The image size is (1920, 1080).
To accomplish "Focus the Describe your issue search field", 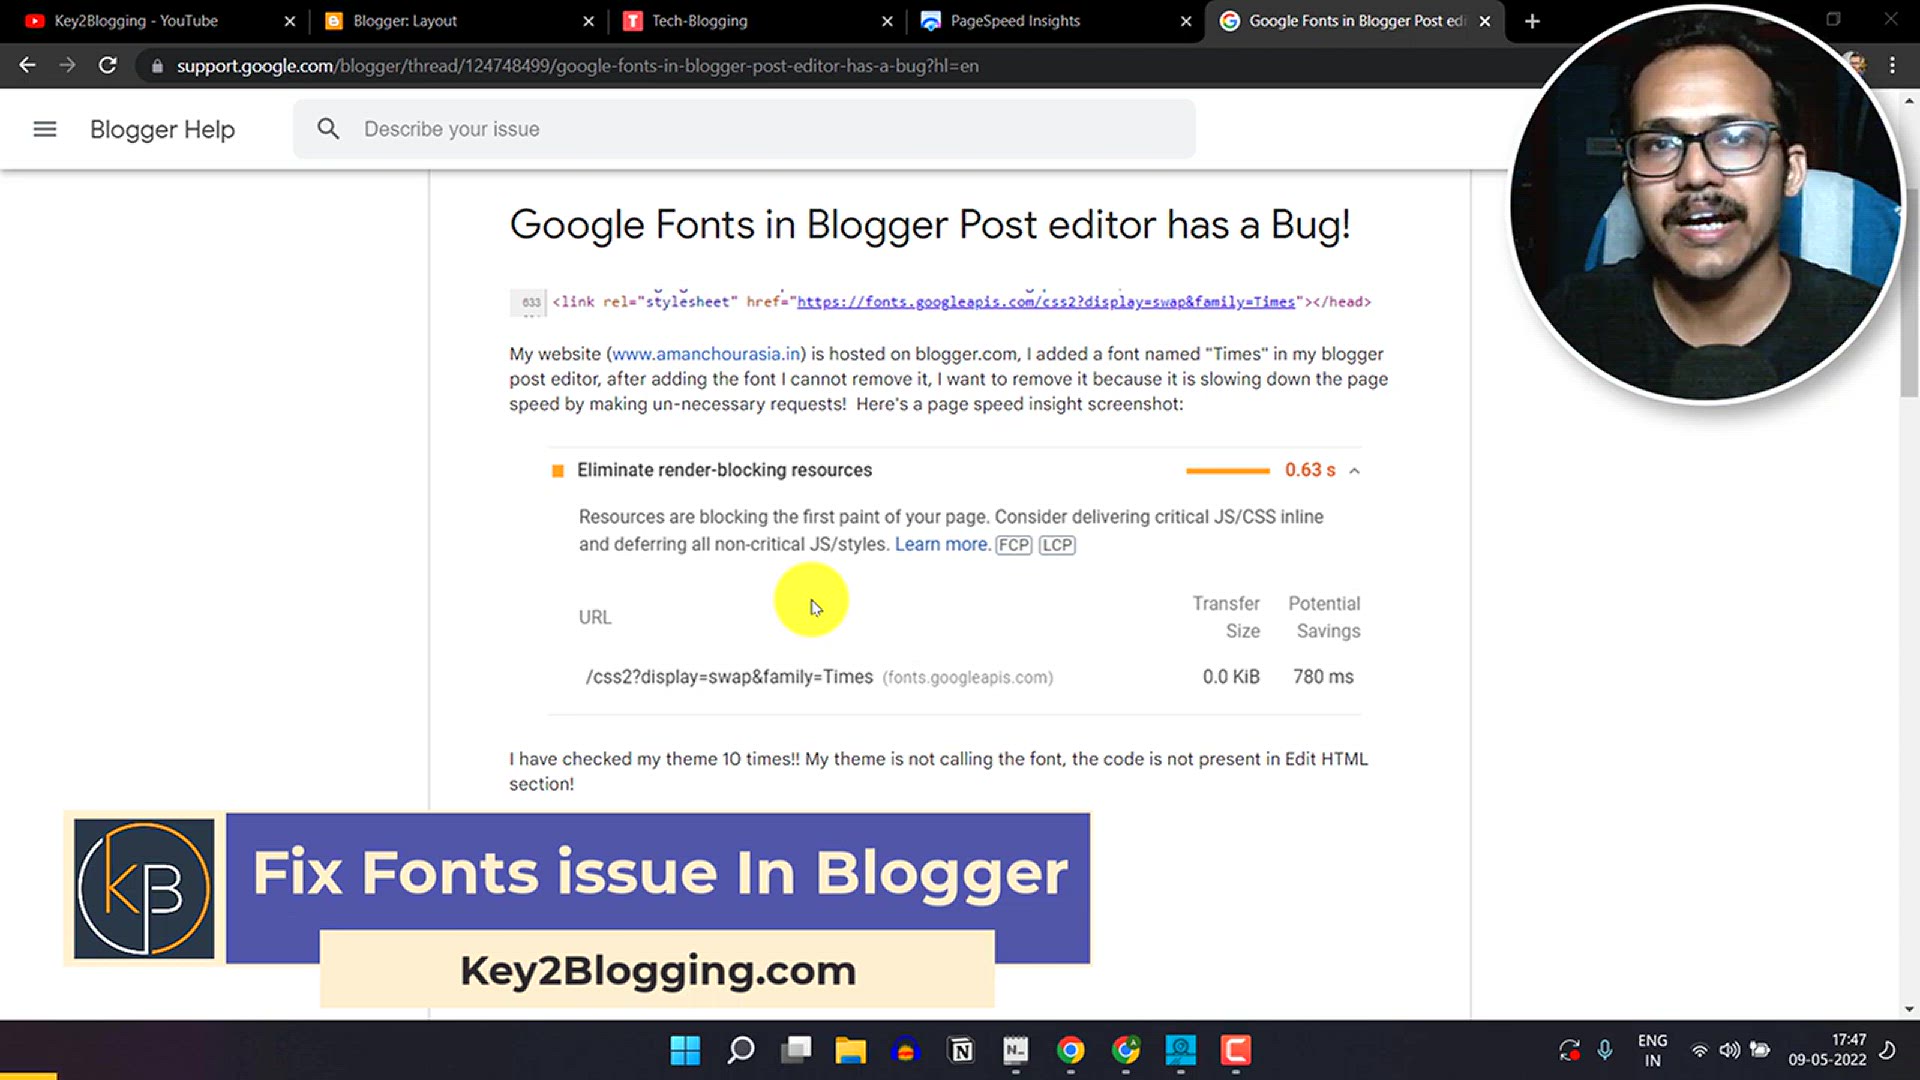I will click(x=744, y=129).
